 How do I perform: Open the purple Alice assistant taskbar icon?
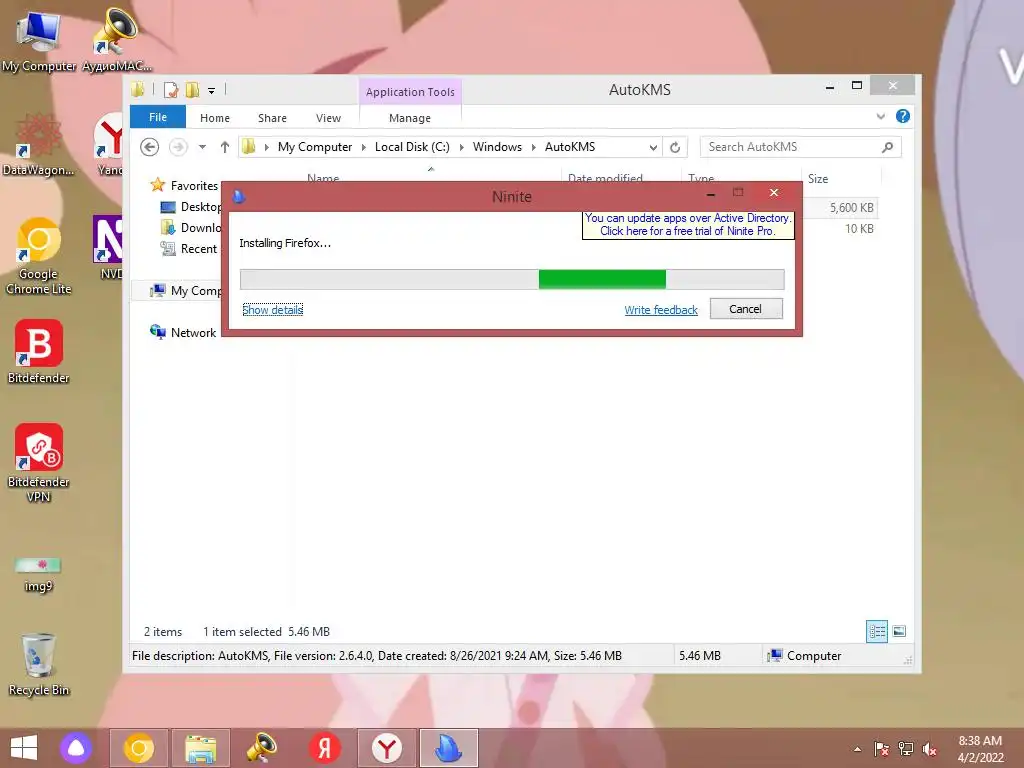(76, 748)
